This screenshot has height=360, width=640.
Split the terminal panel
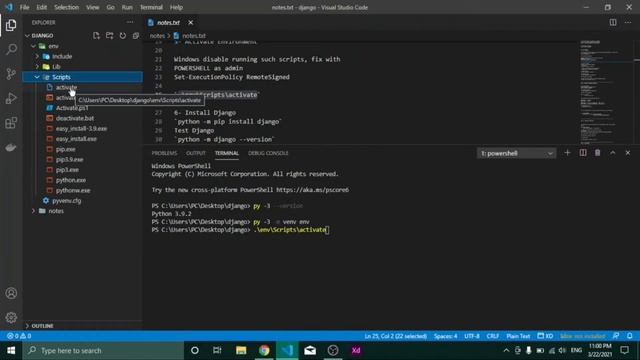click(x=583, y=153)
